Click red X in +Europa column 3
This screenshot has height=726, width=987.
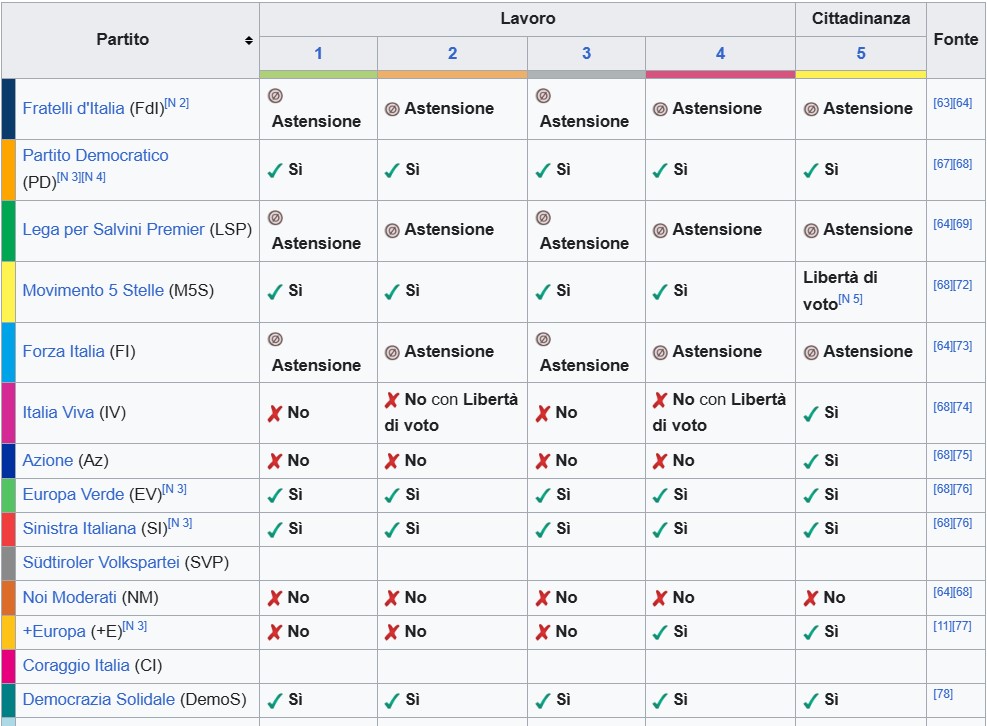[x=543, y=632]
